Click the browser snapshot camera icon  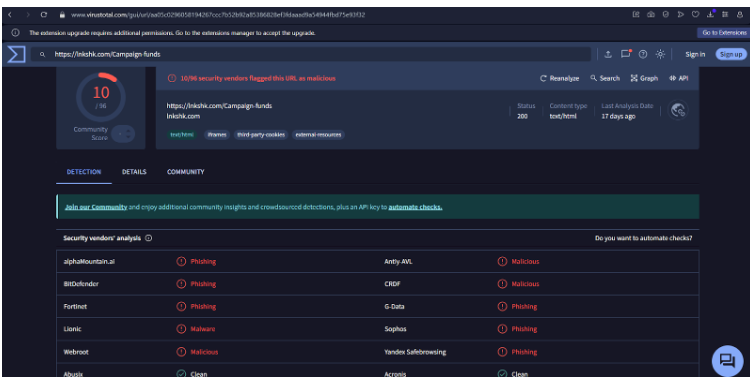(x=651, y=15)
